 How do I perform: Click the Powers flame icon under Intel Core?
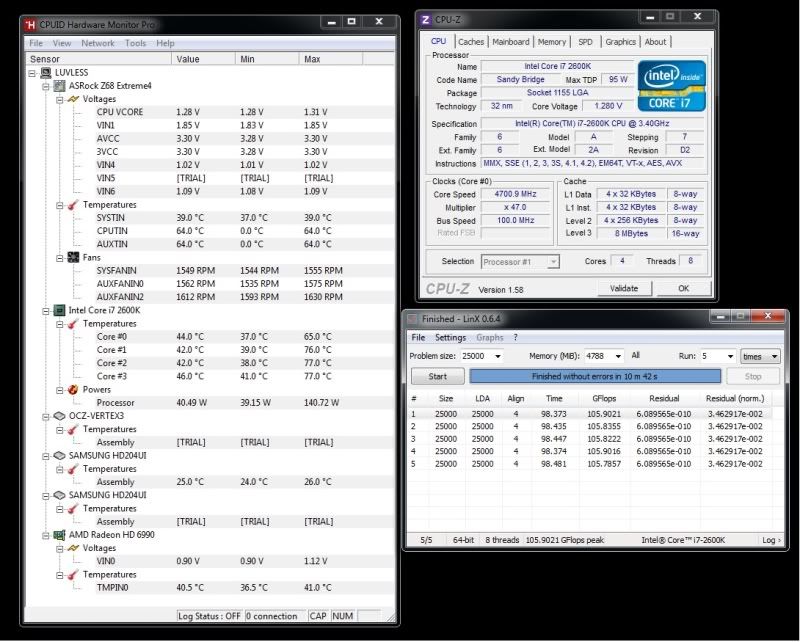73,389
